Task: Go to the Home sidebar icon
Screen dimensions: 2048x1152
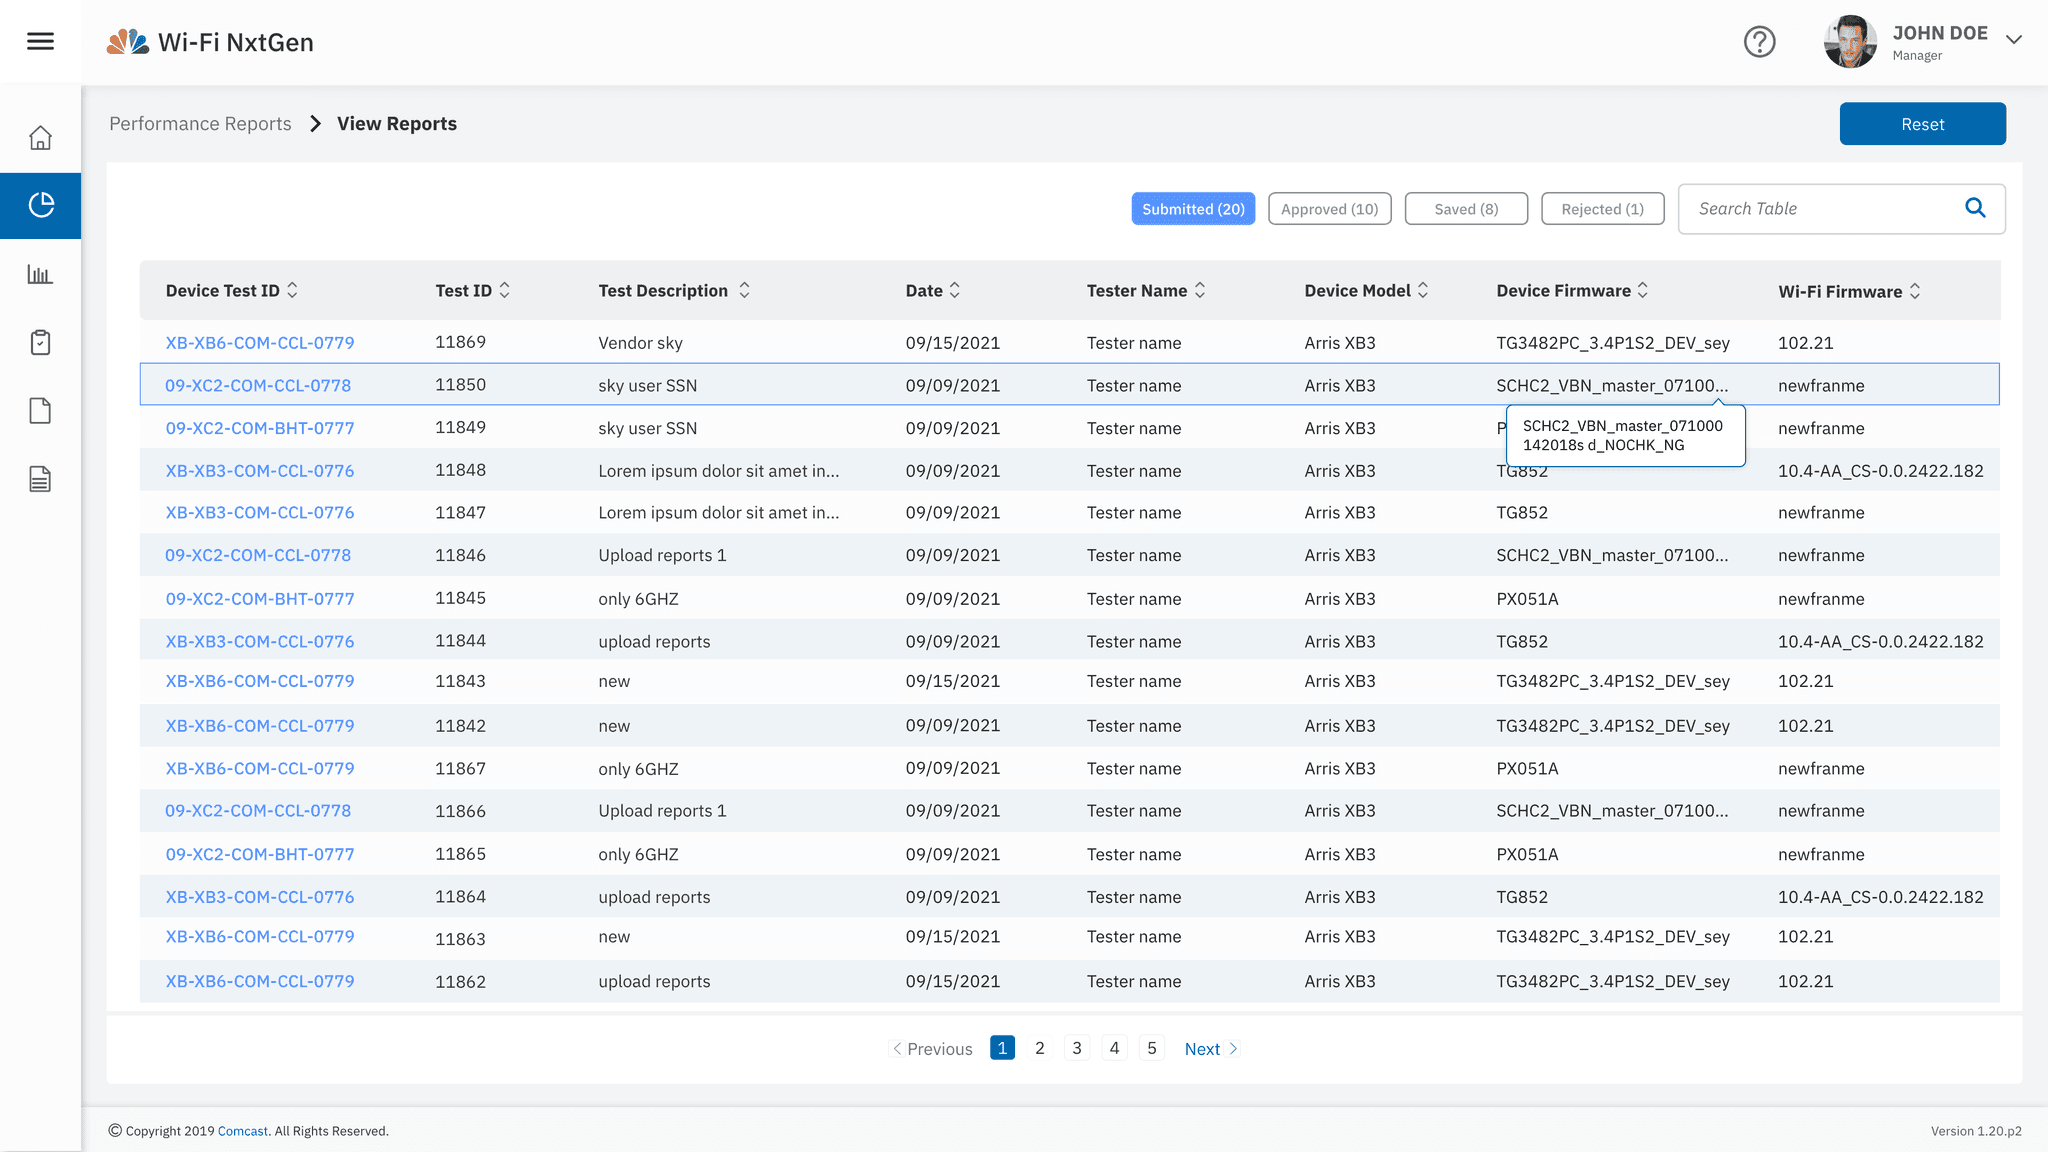Action: click(x=40, y=137)
